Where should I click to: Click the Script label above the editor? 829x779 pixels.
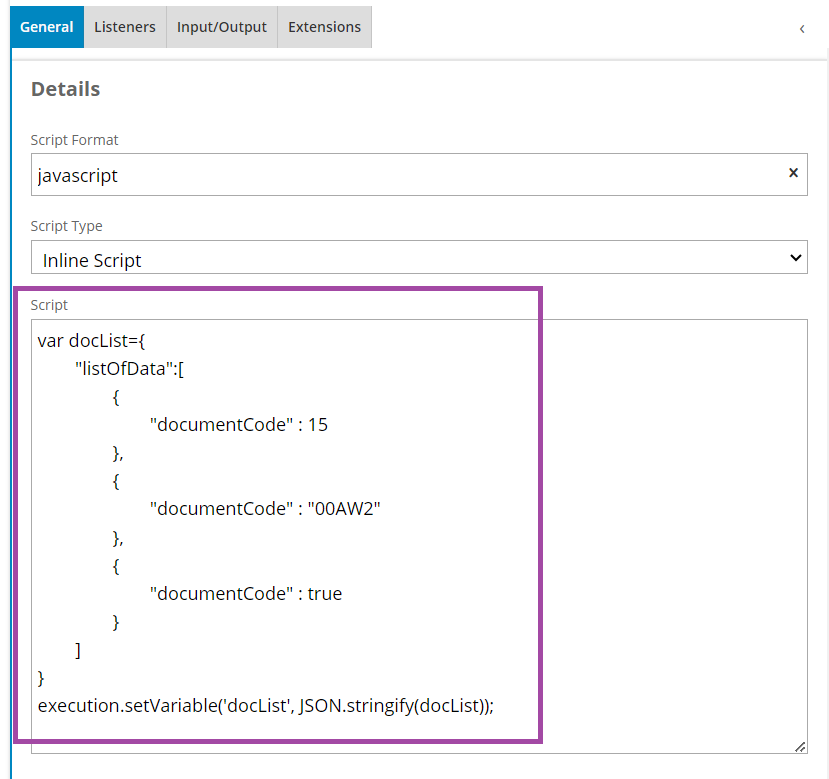49,304
